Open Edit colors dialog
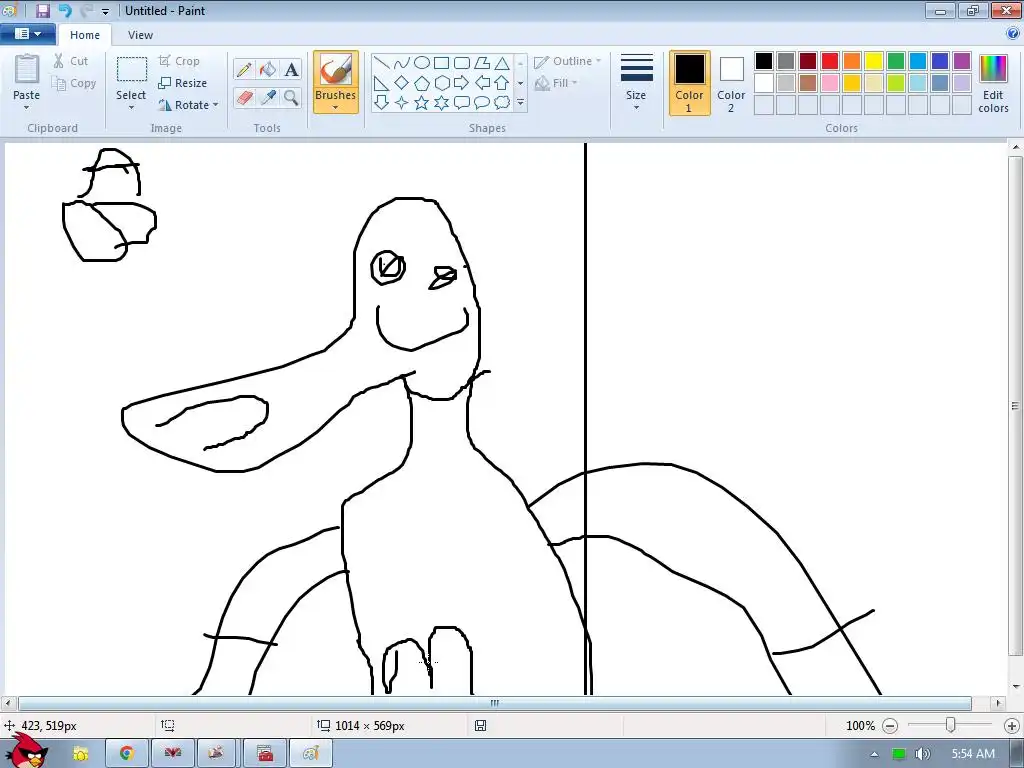This screenshot has height=768, width=1024. click(993, 83)
